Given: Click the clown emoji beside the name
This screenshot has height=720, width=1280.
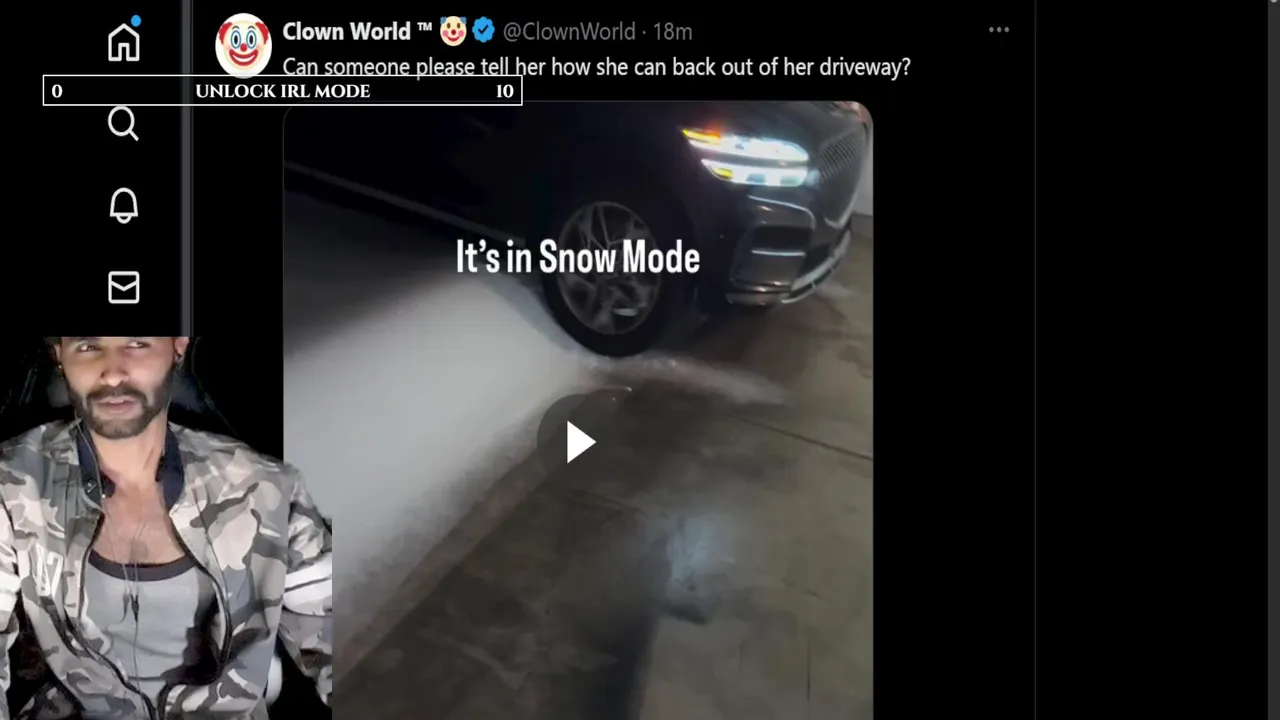Looking at the screenshot, I should pyautogui.click(x=453, y=31).
